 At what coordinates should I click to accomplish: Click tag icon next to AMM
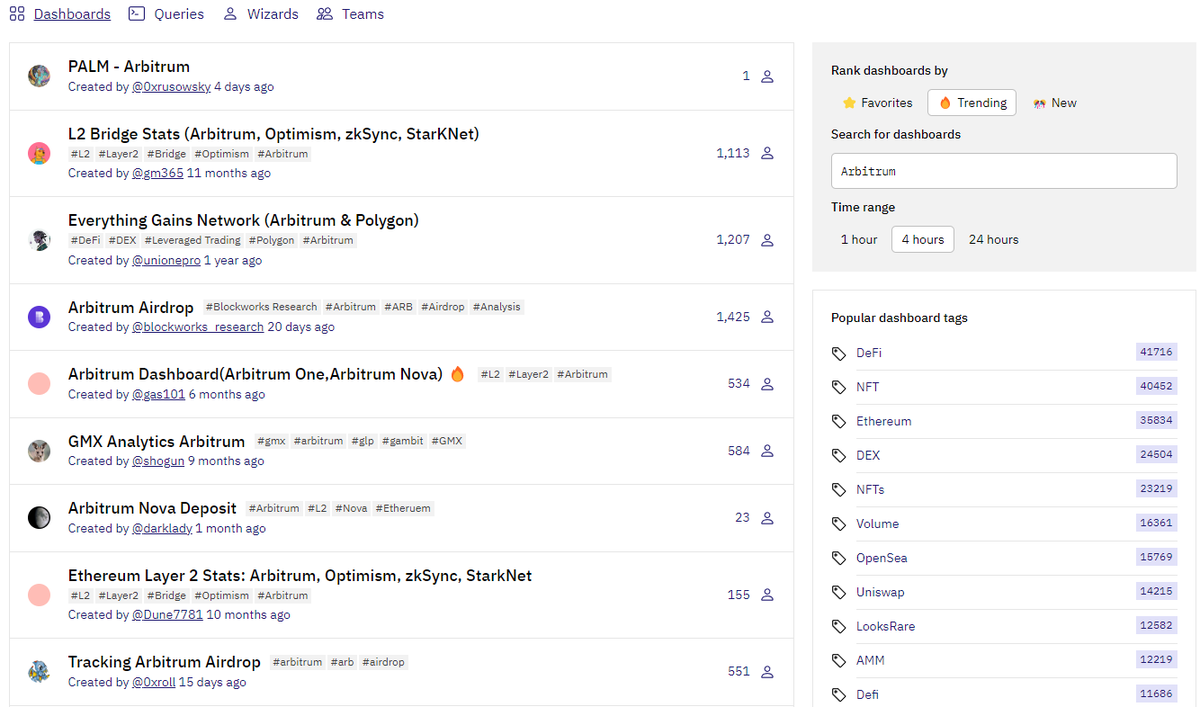click(x=839, y=661)
